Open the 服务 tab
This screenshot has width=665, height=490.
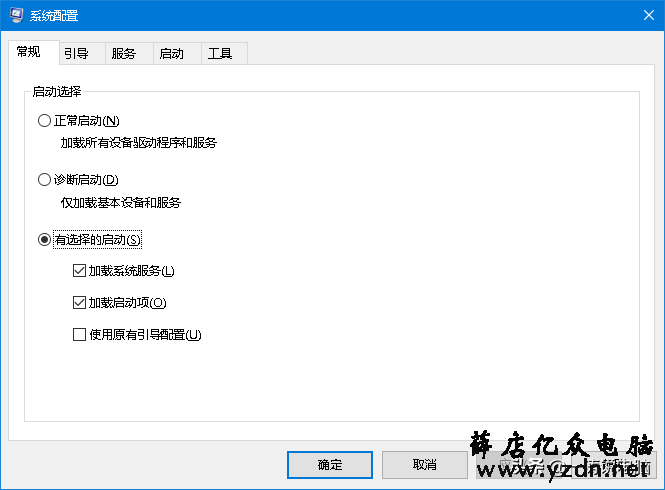point(129,53)
